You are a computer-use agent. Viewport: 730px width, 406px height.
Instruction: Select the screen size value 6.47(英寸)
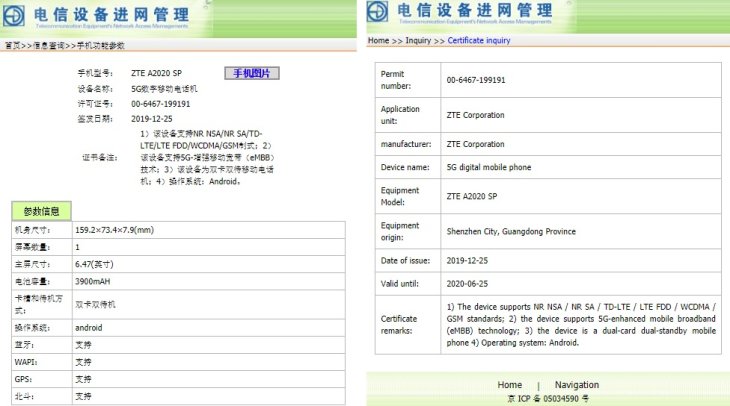coord(94,264)
